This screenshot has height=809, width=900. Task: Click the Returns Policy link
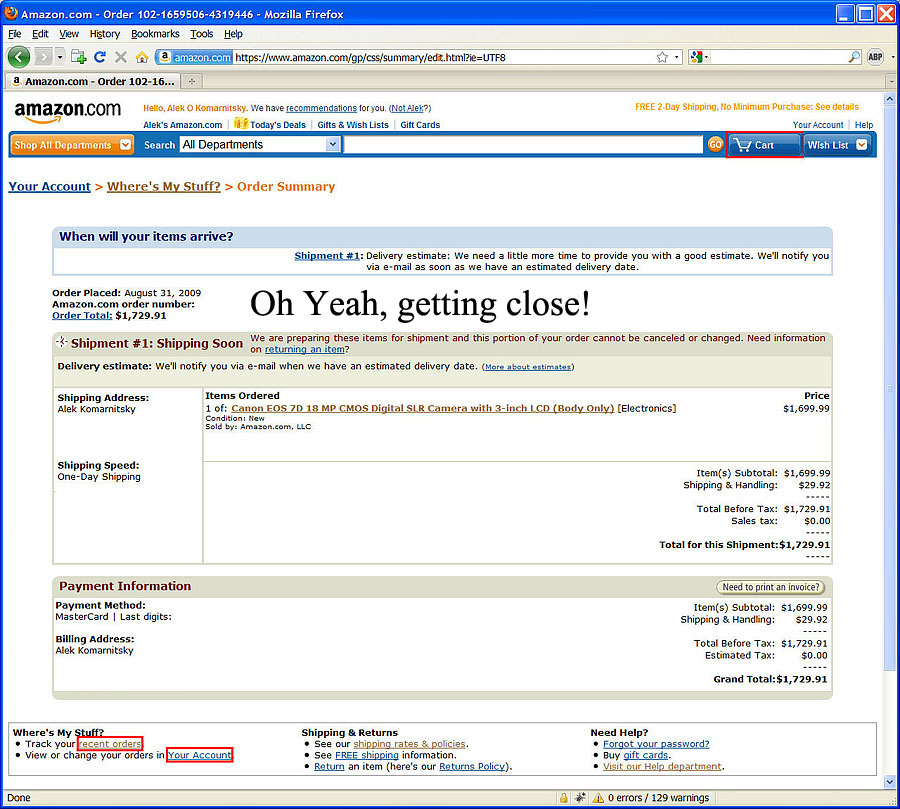pyautogui.click(x=472, y=767)
